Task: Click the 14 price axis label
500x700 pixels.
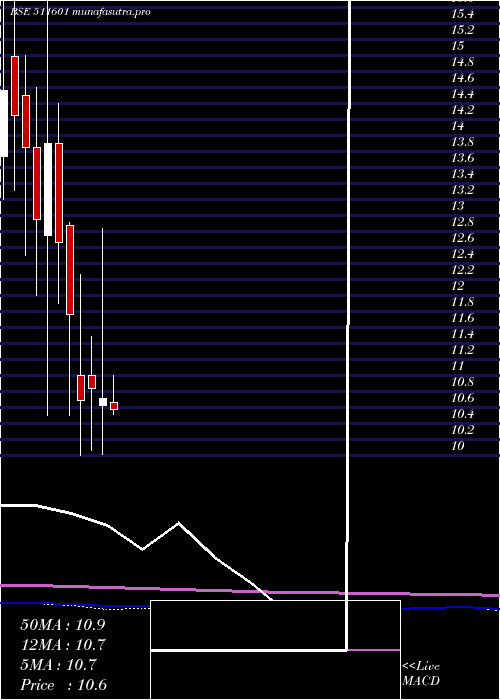Action: [x=458, y=126]
